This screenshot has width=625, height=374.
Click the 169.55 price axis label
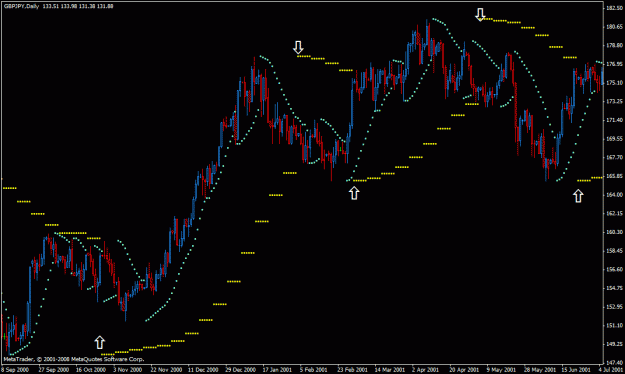point(614,139)
